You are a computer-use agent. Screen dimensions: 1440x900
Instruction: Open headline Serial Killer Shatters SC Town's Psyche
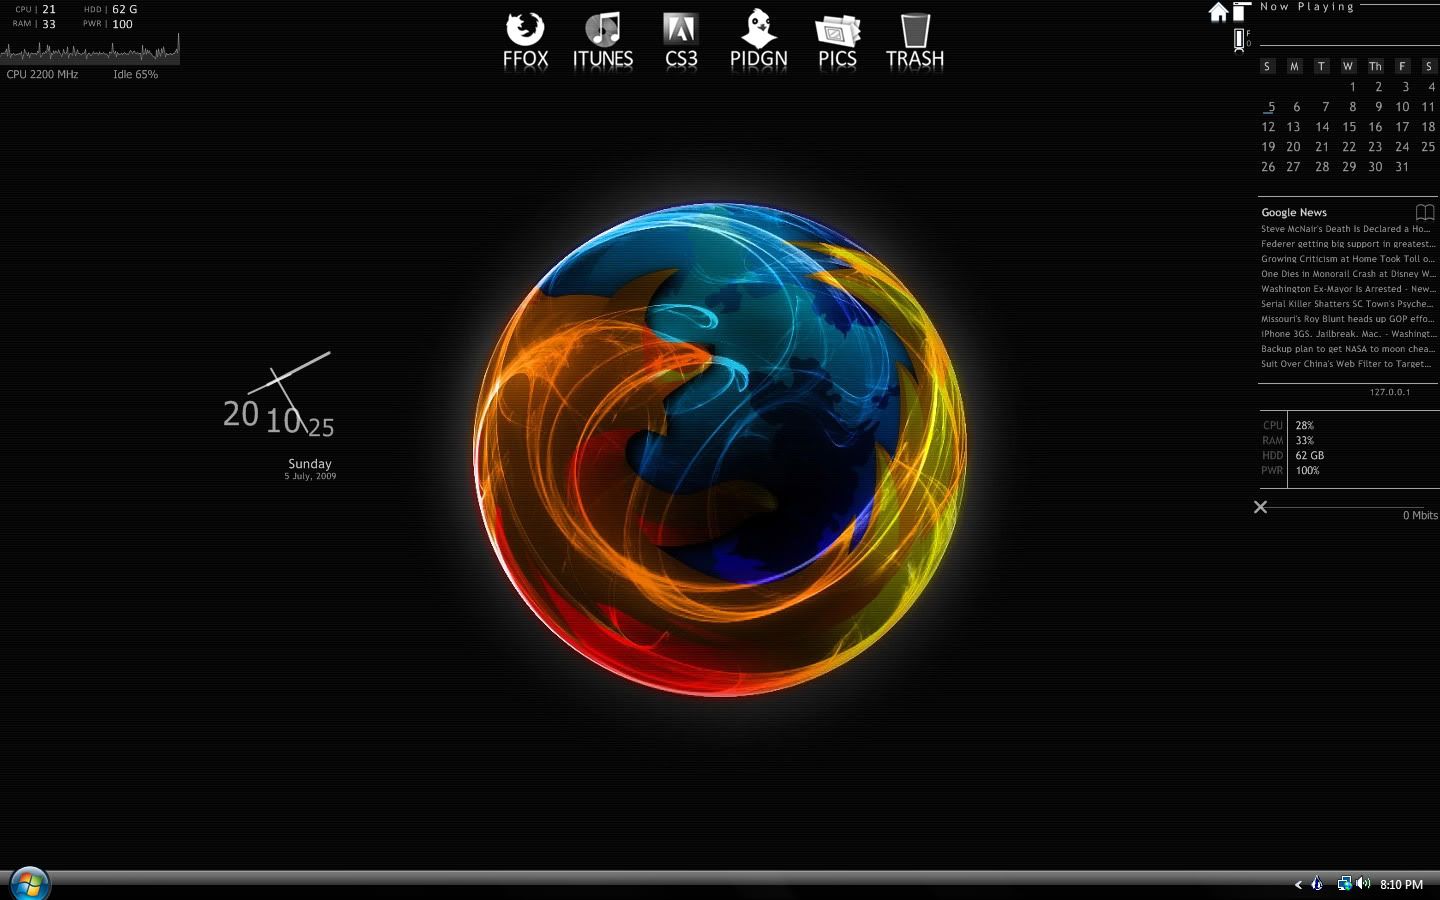(1347, 304)
